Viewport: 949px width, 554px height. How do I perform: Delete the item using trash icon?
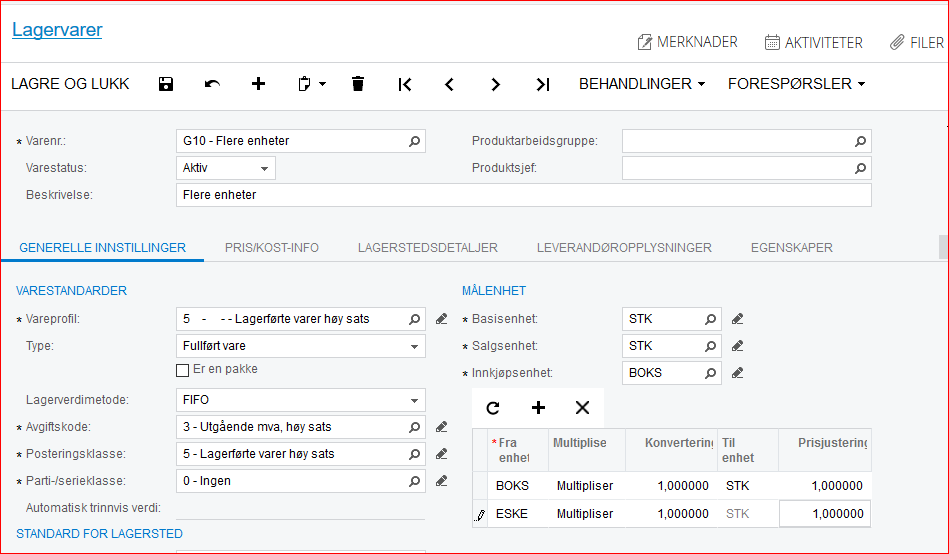pyautogui.click(x=358, y=84)
